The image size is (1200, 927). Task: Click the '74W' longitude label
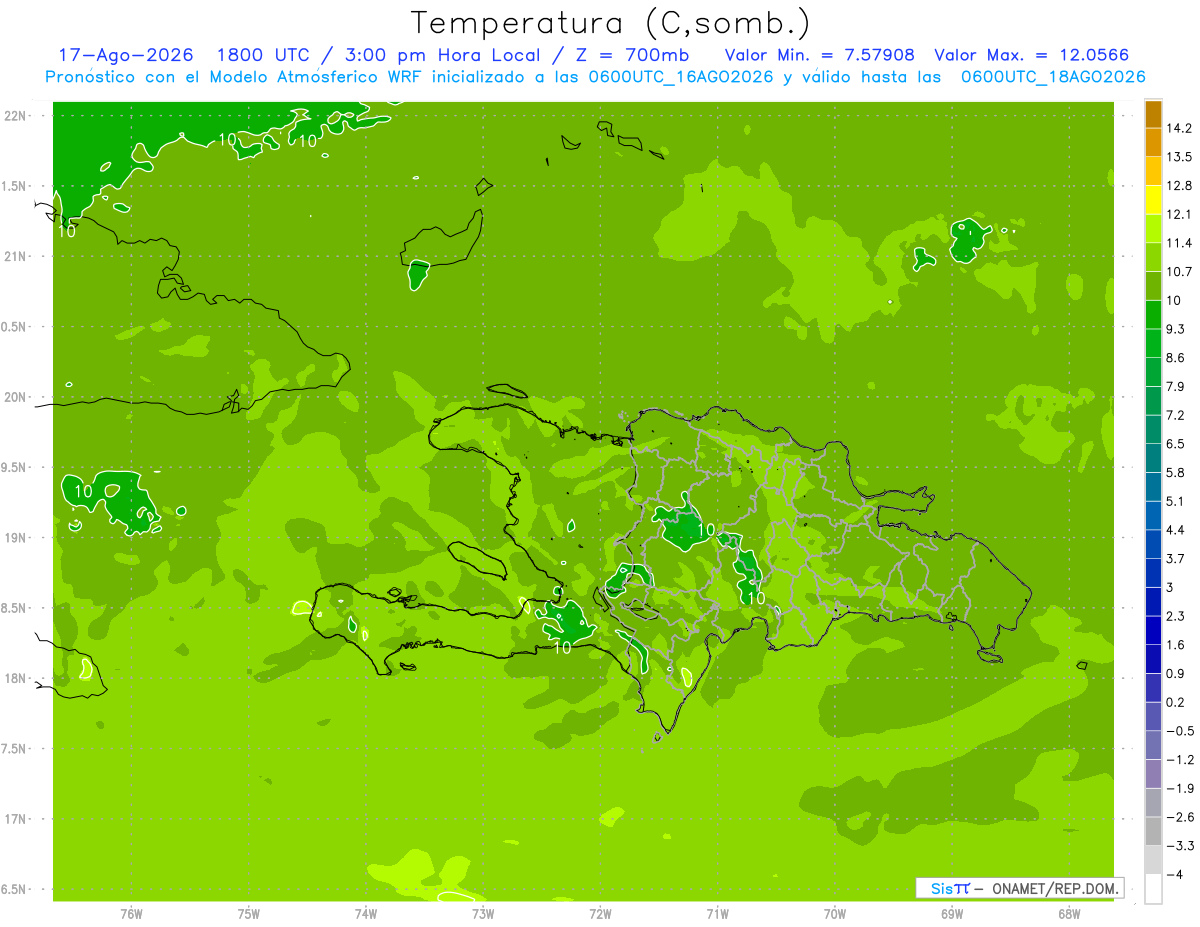tap(366, 914)
